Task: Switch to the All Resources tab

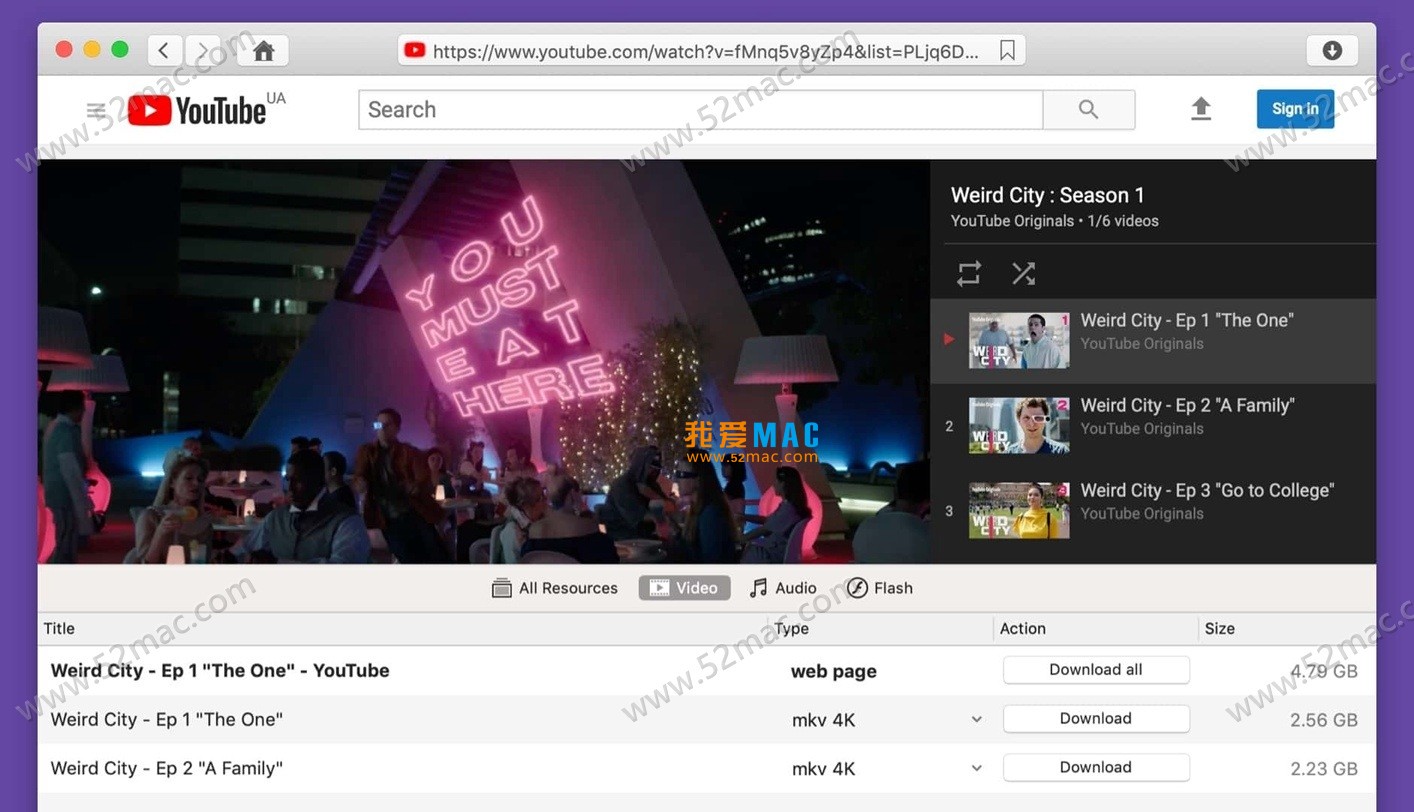Action: point(555,588)
